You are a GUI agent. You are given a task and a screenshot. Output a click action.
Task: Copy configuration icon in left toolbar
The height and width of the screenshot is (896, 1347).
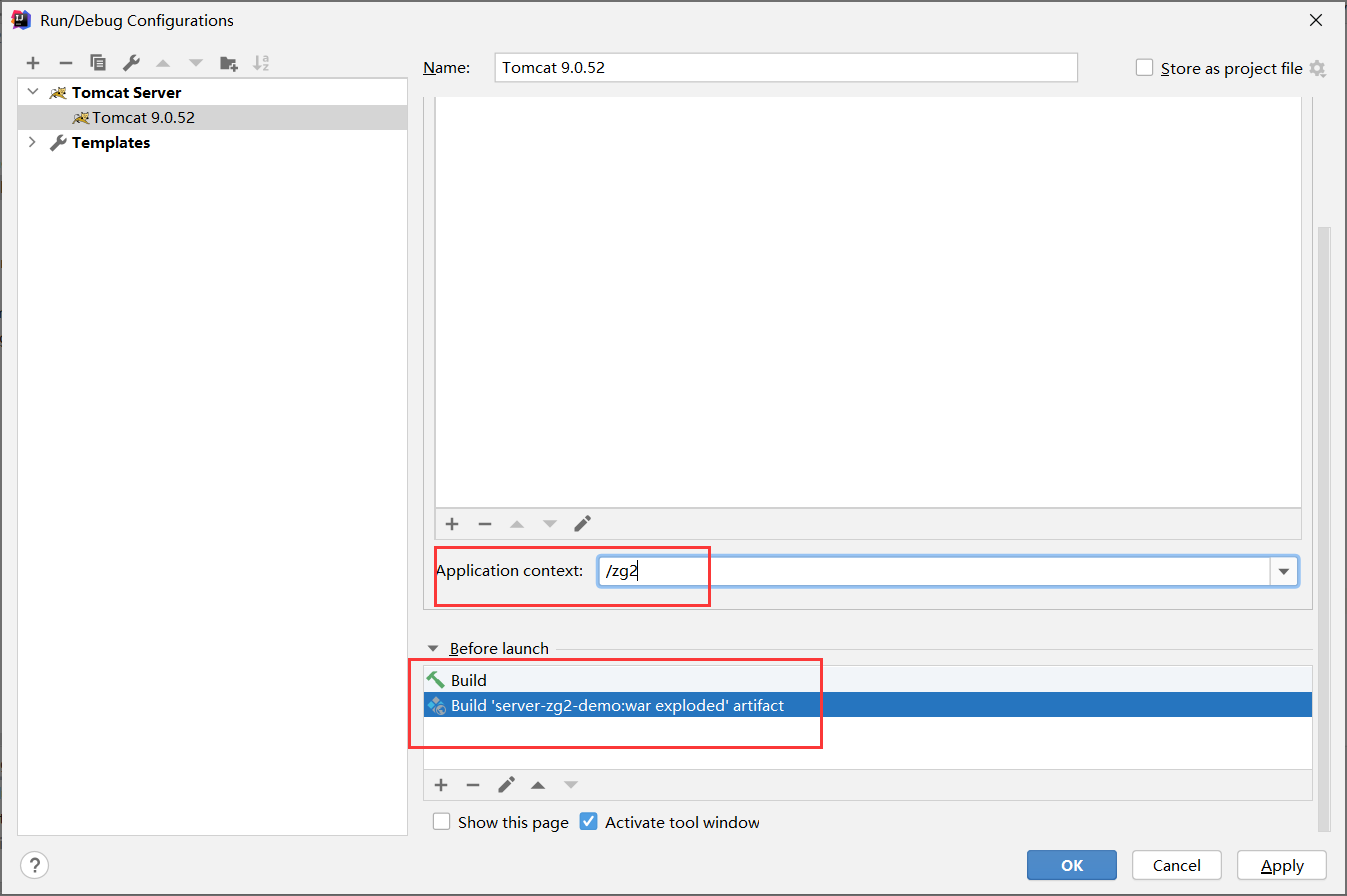(x=98, y=63)
